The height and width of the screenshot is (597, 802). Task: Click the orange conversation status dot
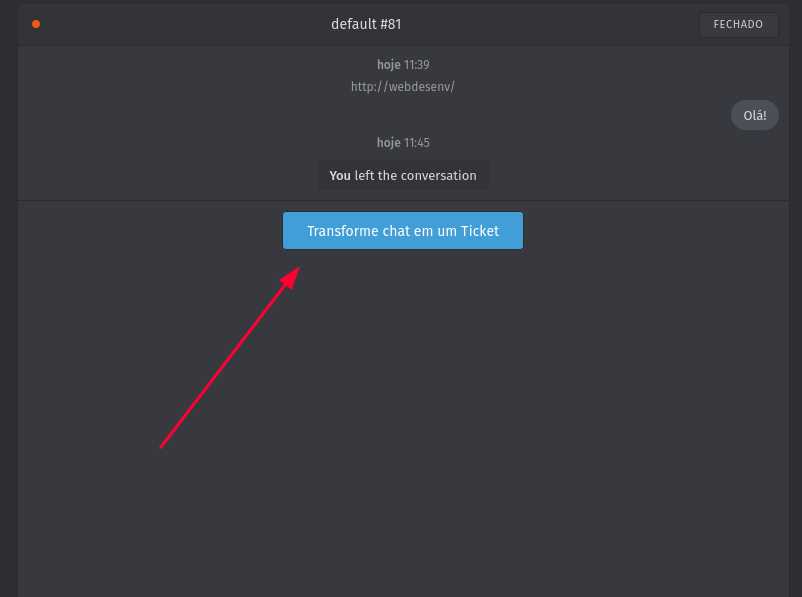tap(36, 24)
